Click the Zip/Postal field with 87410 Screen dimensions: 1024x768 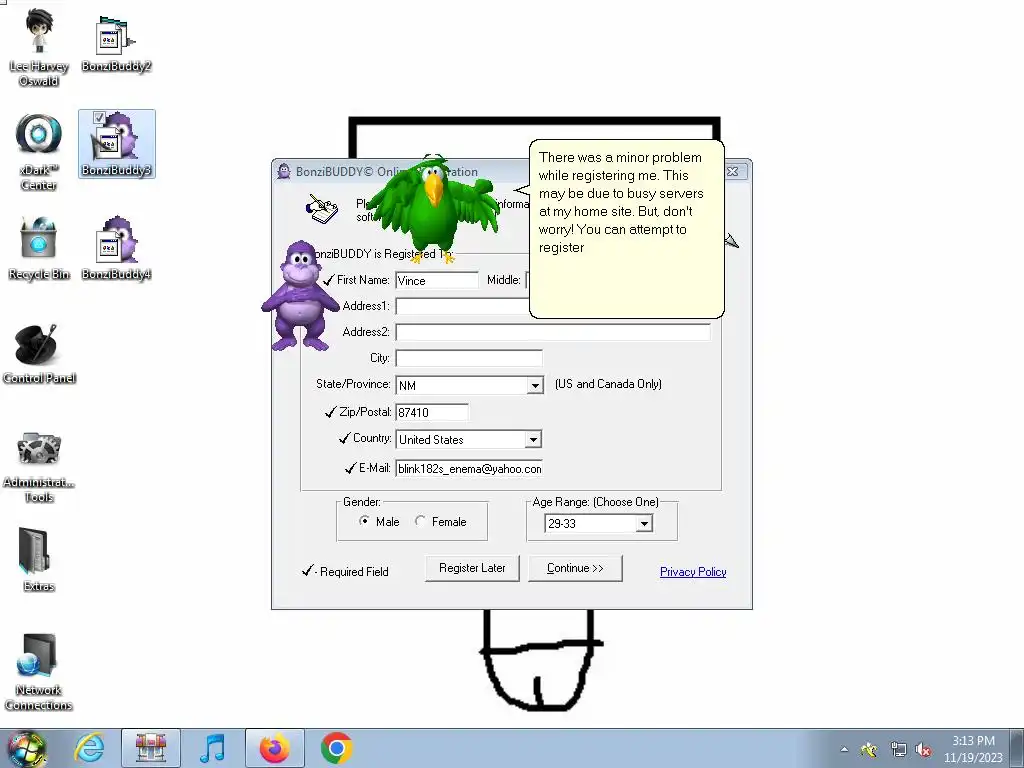pos(432,412)
